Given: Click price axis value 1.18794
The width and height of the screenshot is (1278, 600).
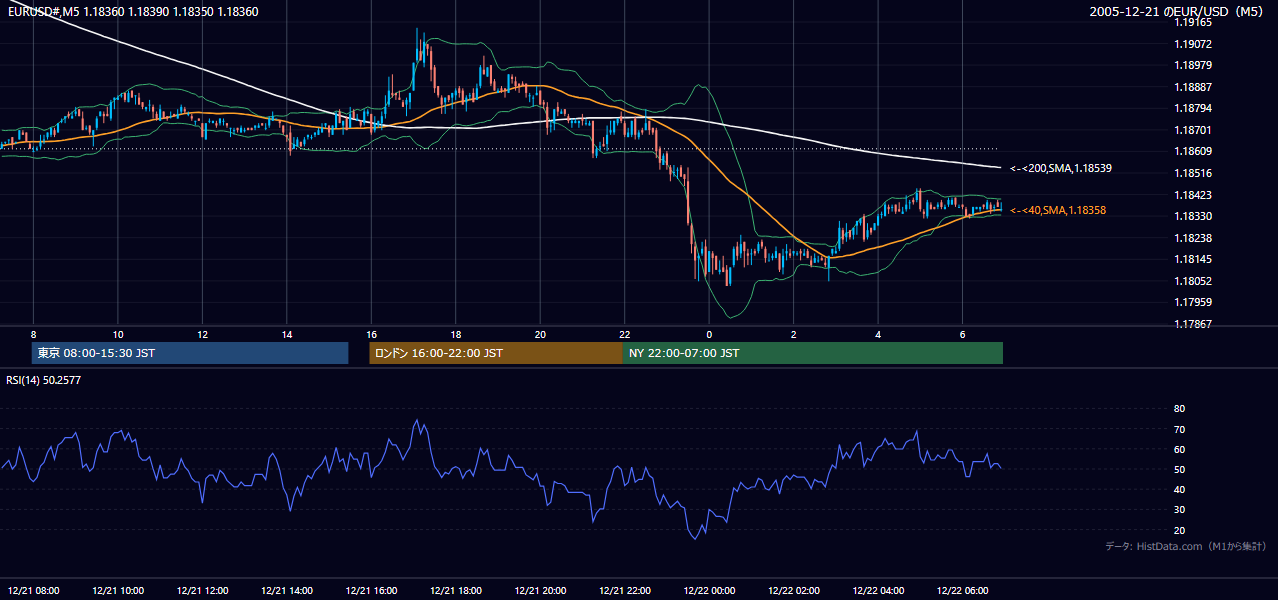Looking at the screenshot, I should (1194, 108).
